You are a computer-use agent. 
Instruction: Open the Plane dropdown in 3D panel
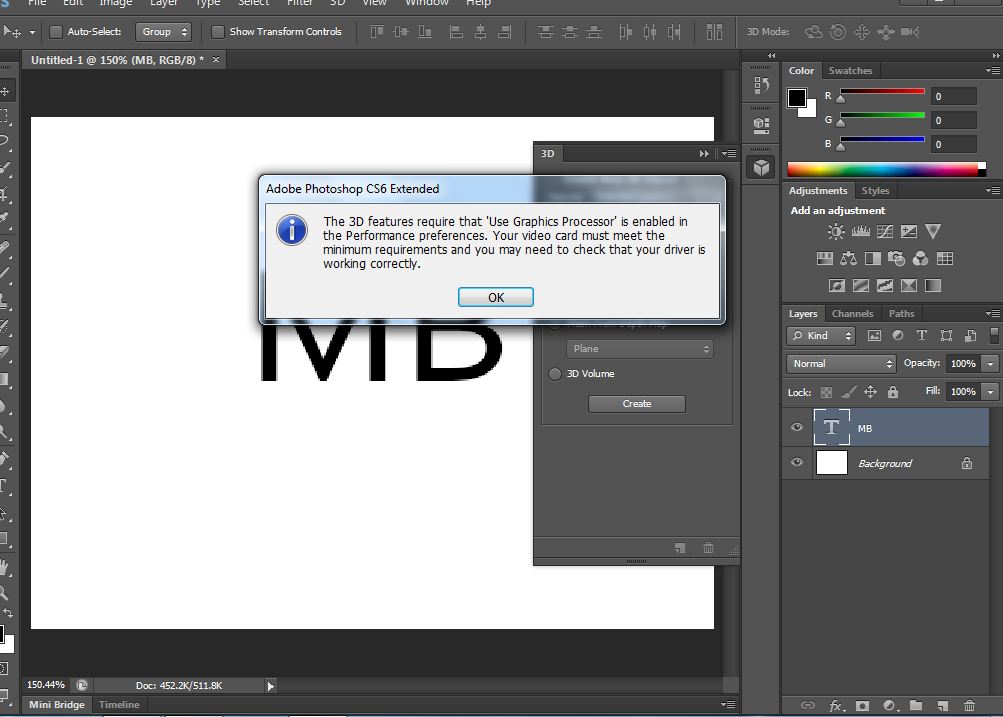[639, 349]
